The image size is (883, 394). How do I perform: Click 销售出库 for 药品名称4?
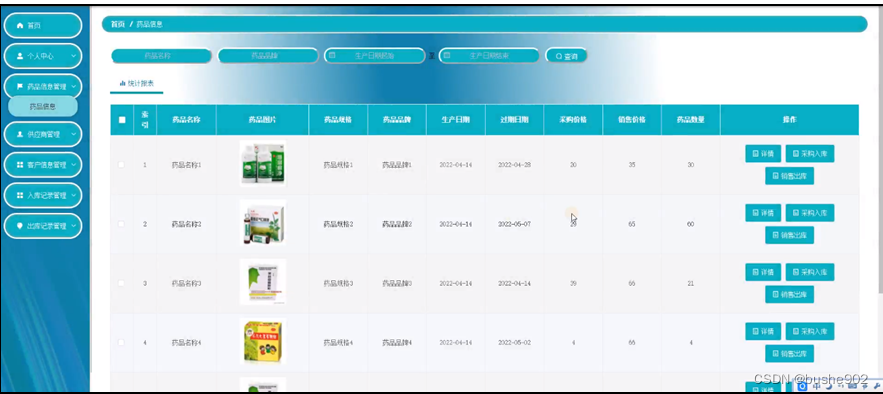coord(790,353)
